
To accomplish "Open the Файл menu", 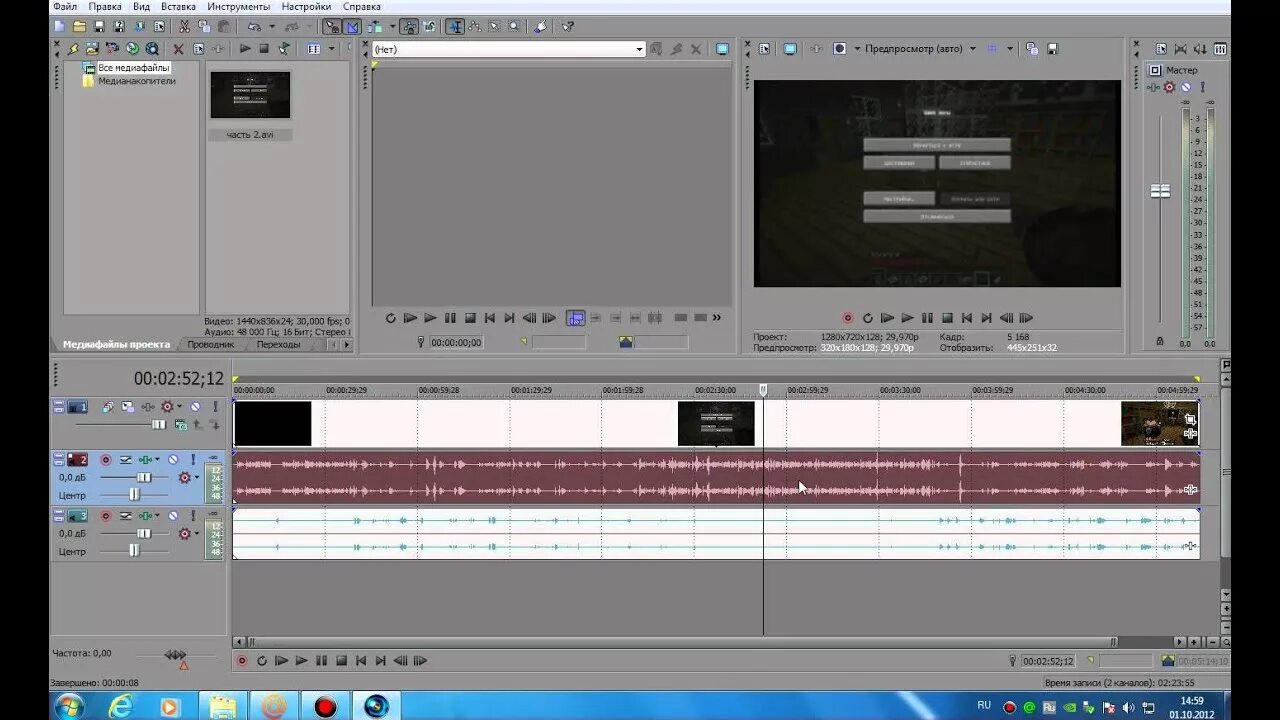I will (x=65, y=6).
